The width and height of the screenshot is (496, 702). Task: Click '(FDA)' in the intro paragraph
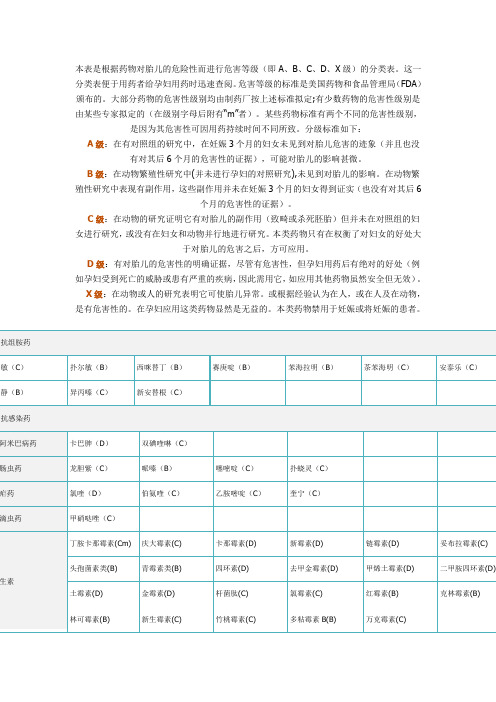tap(409, 84)
